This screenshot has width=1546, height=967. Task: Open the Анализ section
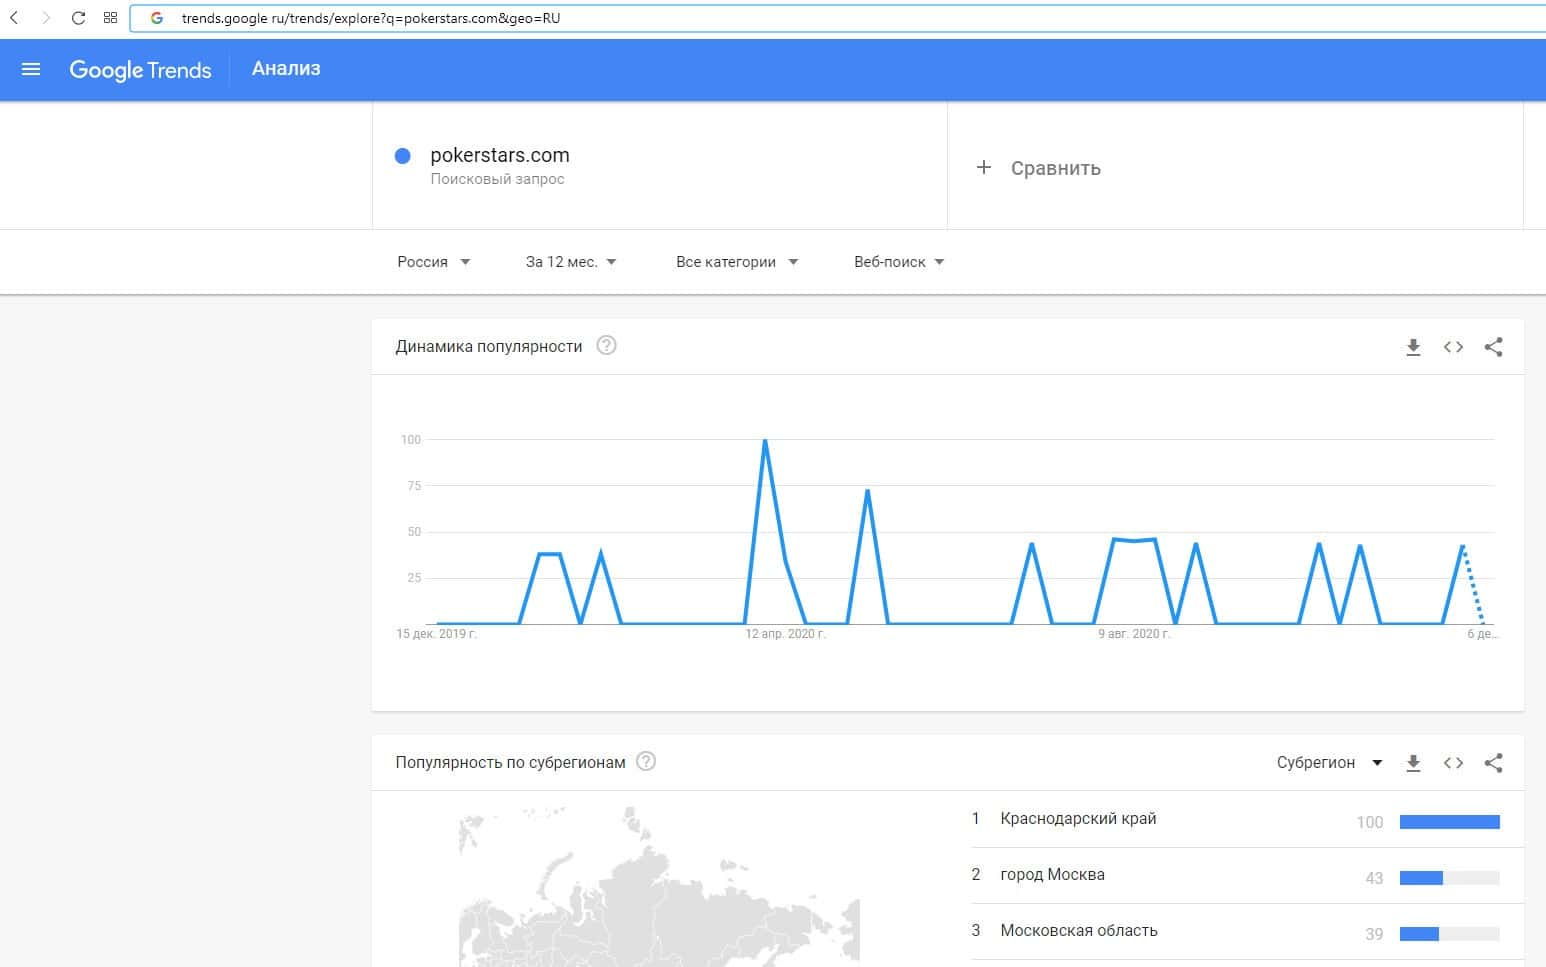(286, 69)
